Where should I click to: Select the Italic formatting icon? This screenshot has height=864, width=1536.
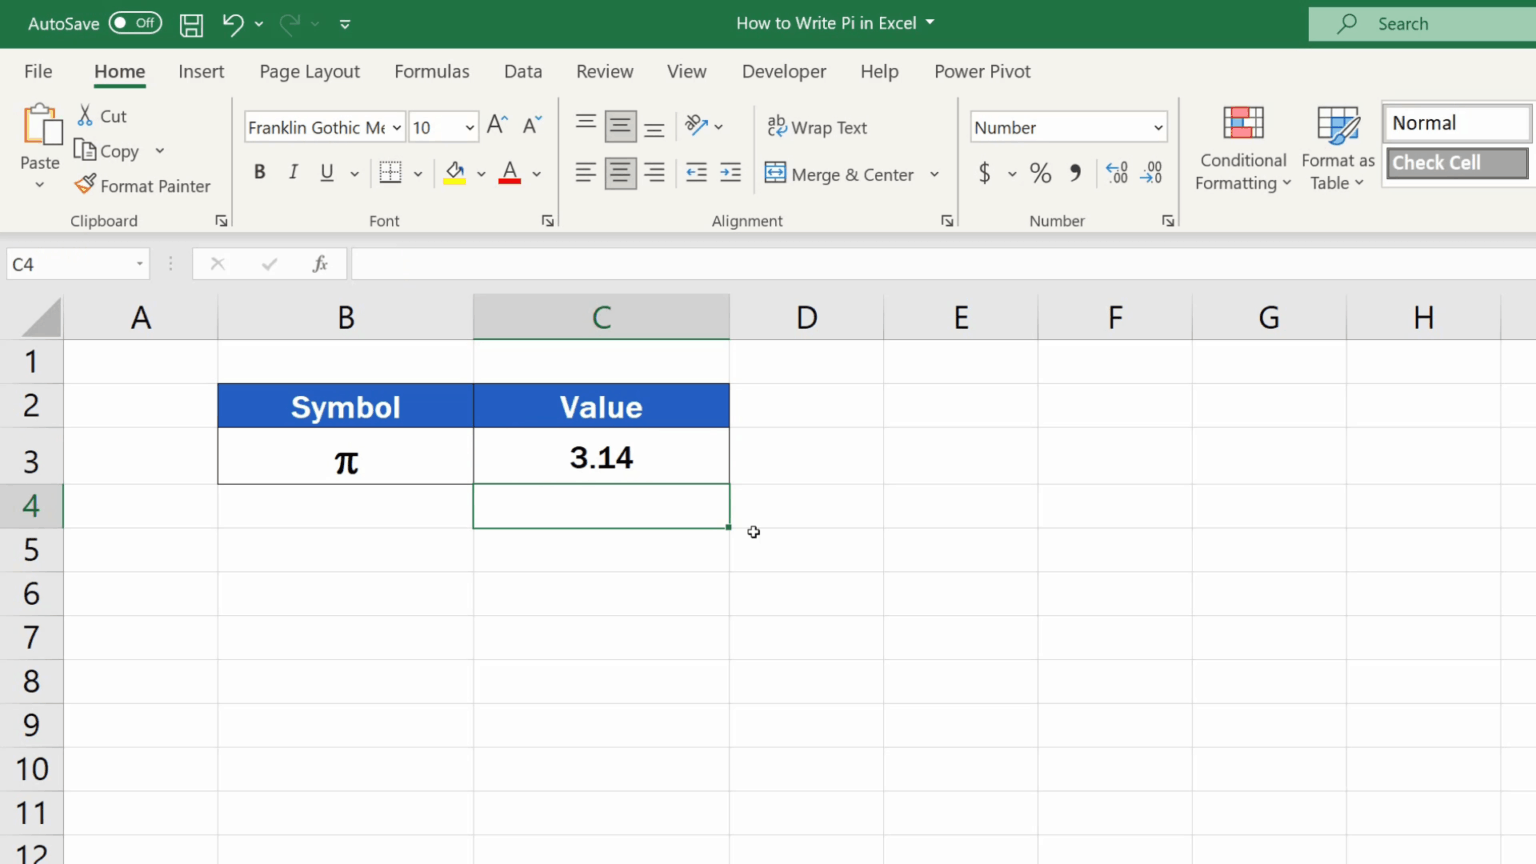coord(292,172)
